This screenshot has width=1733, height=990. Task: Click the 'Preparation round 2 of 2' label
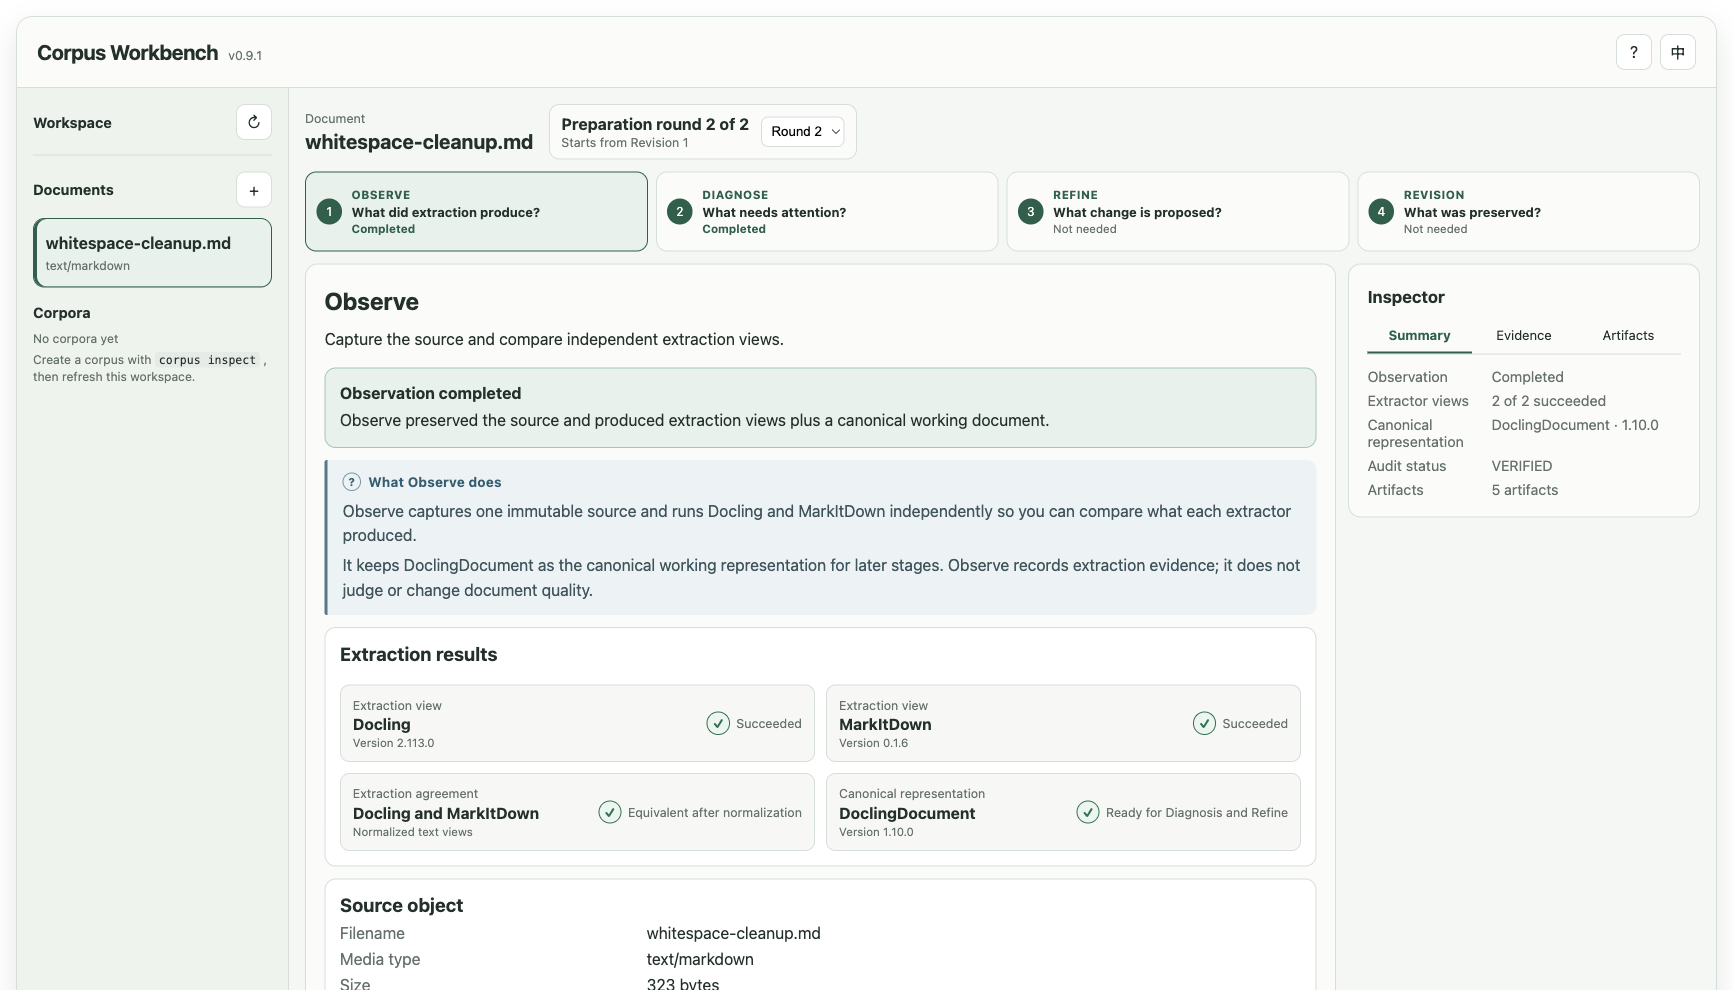(x=655, y=124)
